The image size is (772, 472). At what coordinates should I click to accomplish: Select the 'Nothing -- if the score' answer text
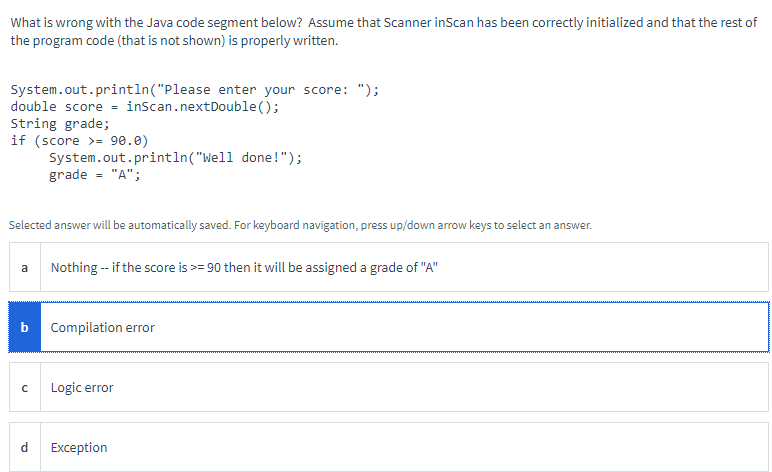point(244,267)
